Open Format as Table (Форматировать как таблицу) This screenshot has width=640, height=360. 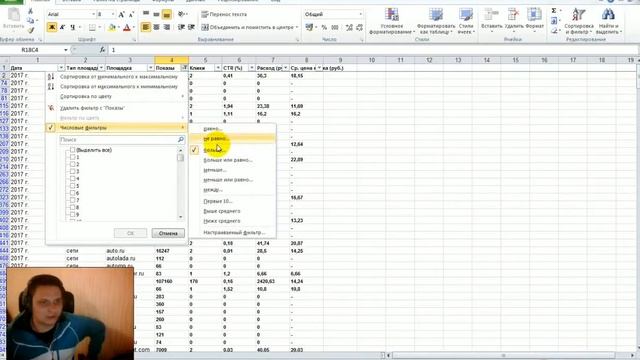(x=436, y=21)
